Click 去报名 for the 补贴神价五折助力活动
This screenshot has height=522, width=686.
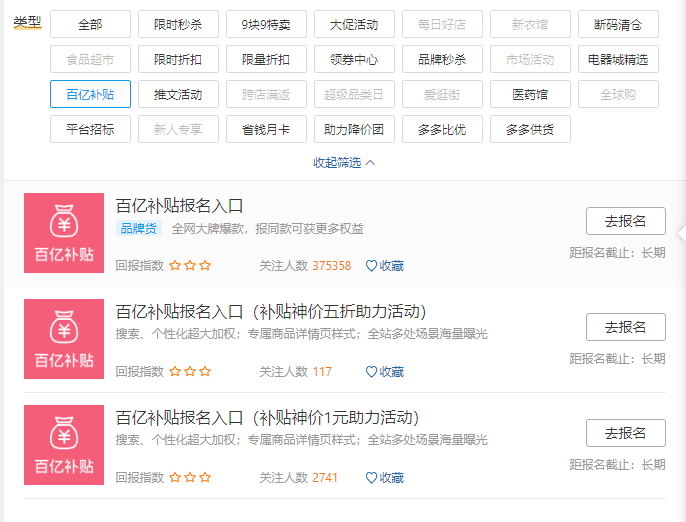625,327
